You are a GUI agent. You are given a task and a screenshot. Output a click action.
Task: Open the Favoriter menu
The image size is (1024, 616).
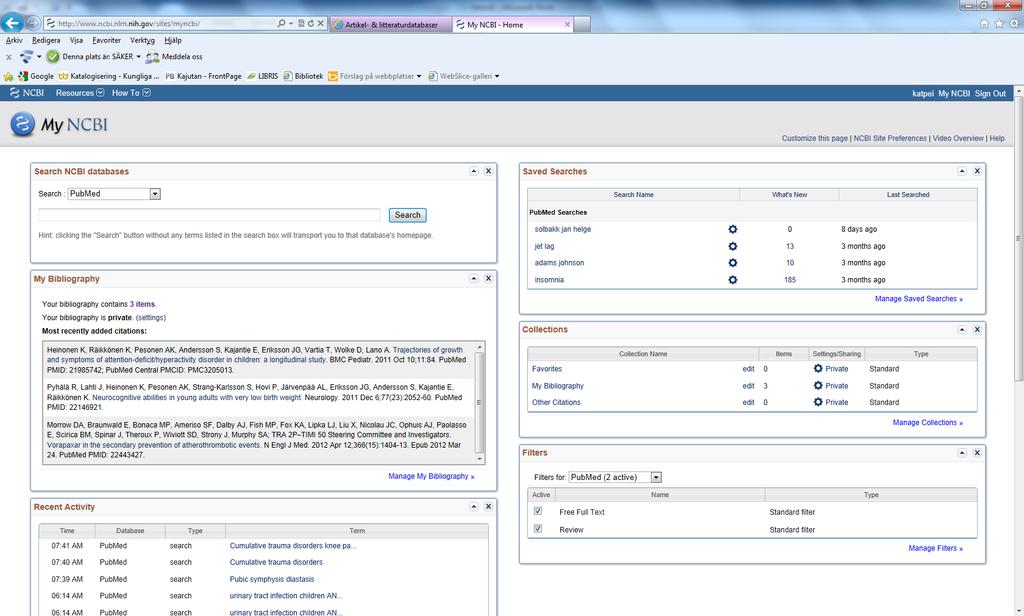click(106, 41)
